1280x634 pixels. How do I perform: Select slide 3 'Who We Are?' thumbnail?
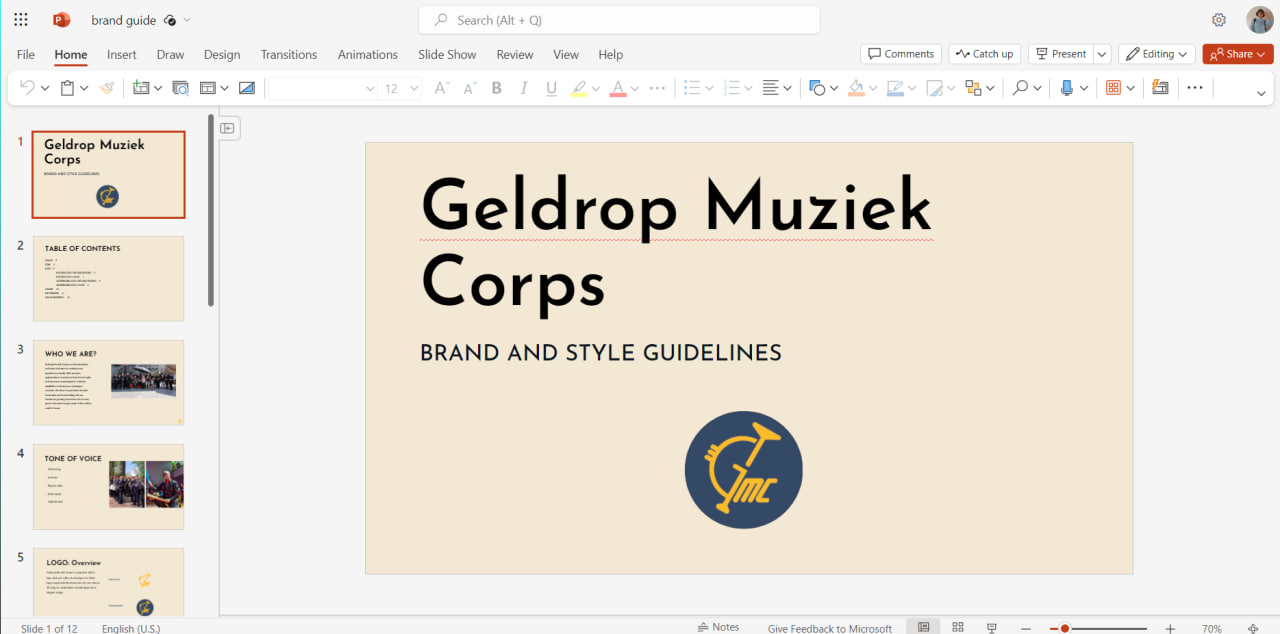click(108, 382)
